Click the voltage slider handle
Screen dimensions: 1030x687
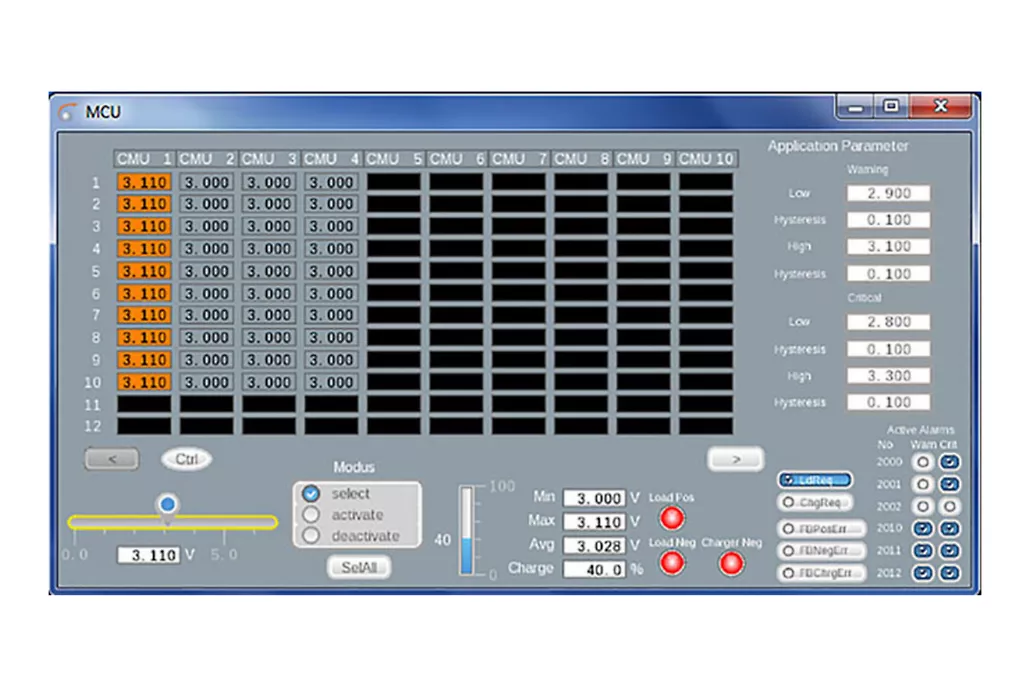(168, 503)
